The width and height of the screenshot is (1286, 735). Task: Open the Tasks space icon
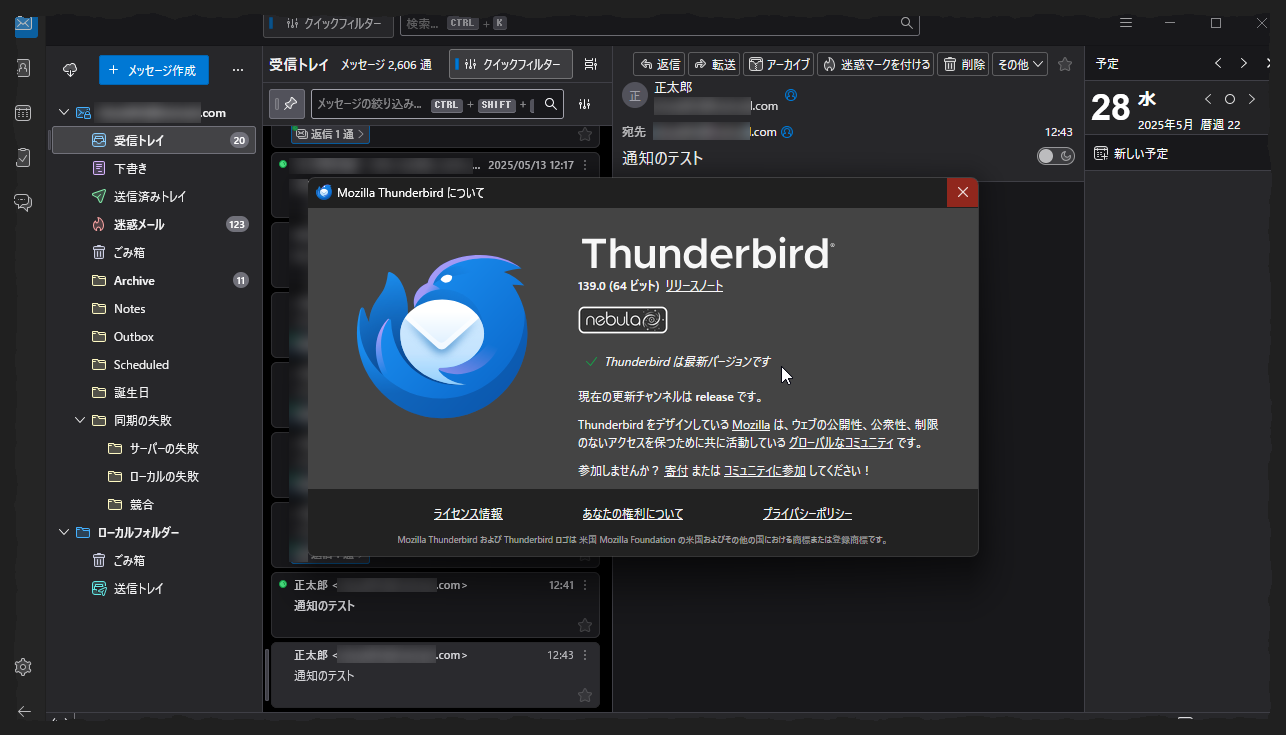click(23, 157)
